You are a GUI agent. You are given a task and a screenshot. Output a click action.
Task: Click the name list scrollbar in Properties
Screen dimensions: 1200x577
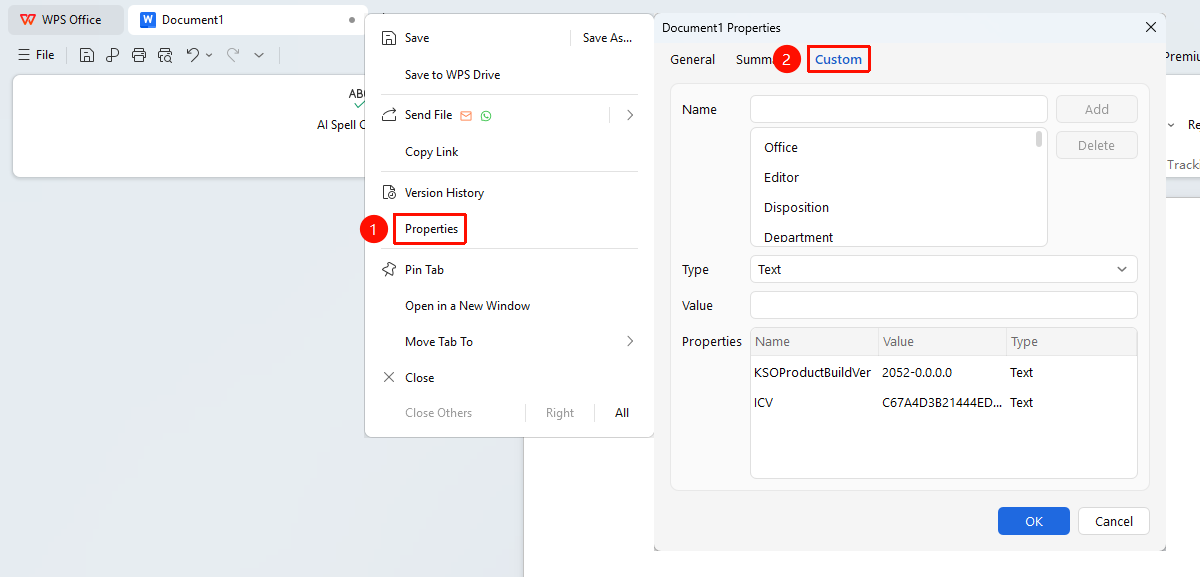point(1040,140)
